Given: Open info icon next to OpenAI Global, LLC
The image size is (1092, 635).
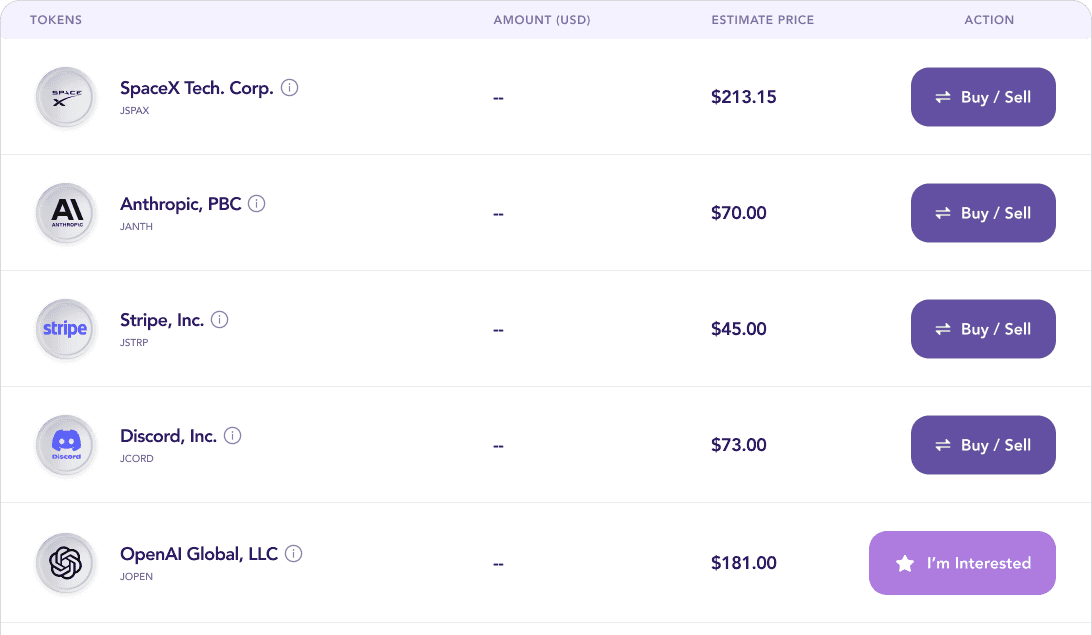Looking at the screenshot, I should click(294, 554).
